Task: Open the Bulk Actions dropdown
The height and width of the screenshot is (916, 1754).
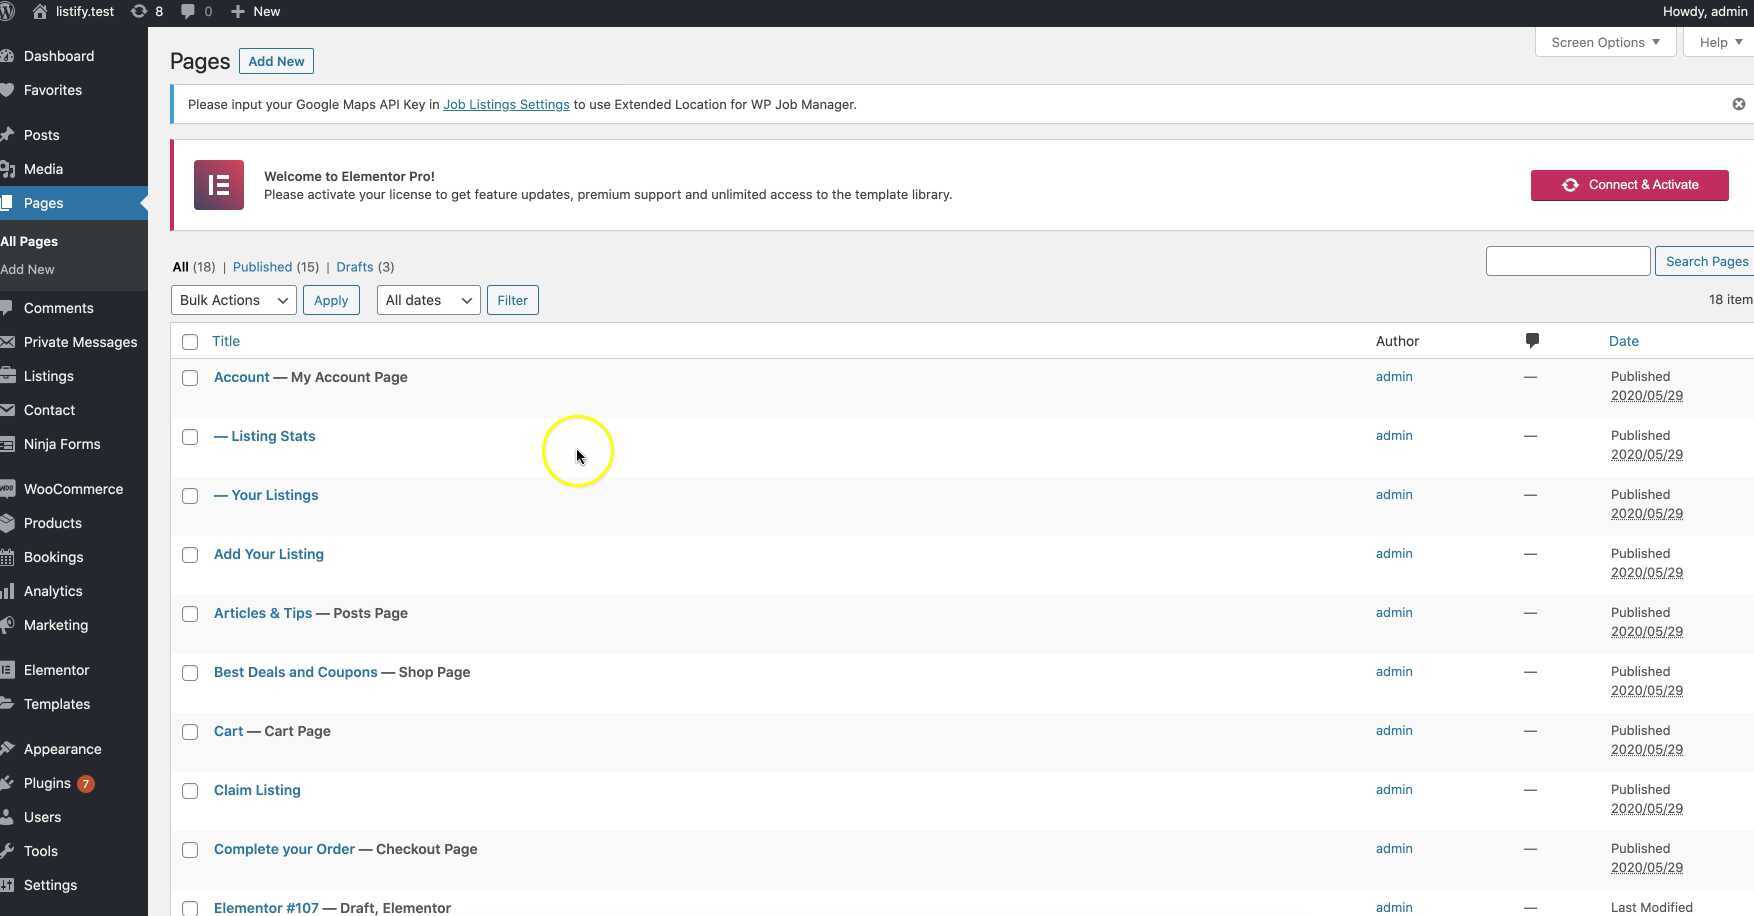Action: tap(233, 300)
